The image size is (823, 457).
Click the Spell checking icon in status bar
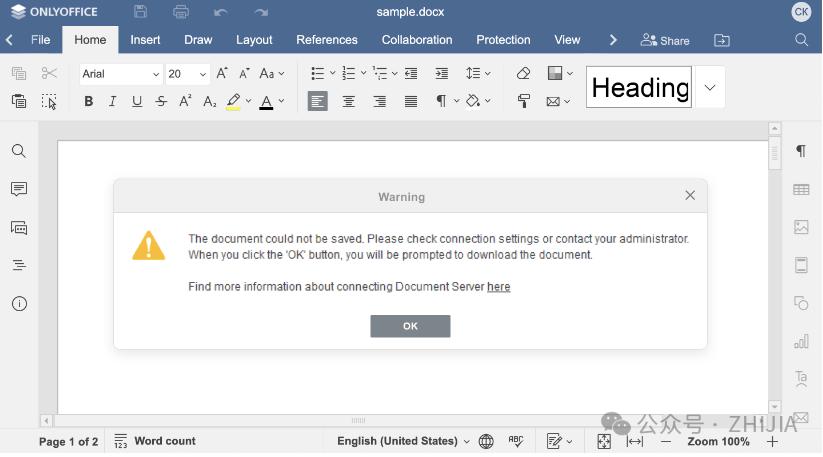coord(516,441)
